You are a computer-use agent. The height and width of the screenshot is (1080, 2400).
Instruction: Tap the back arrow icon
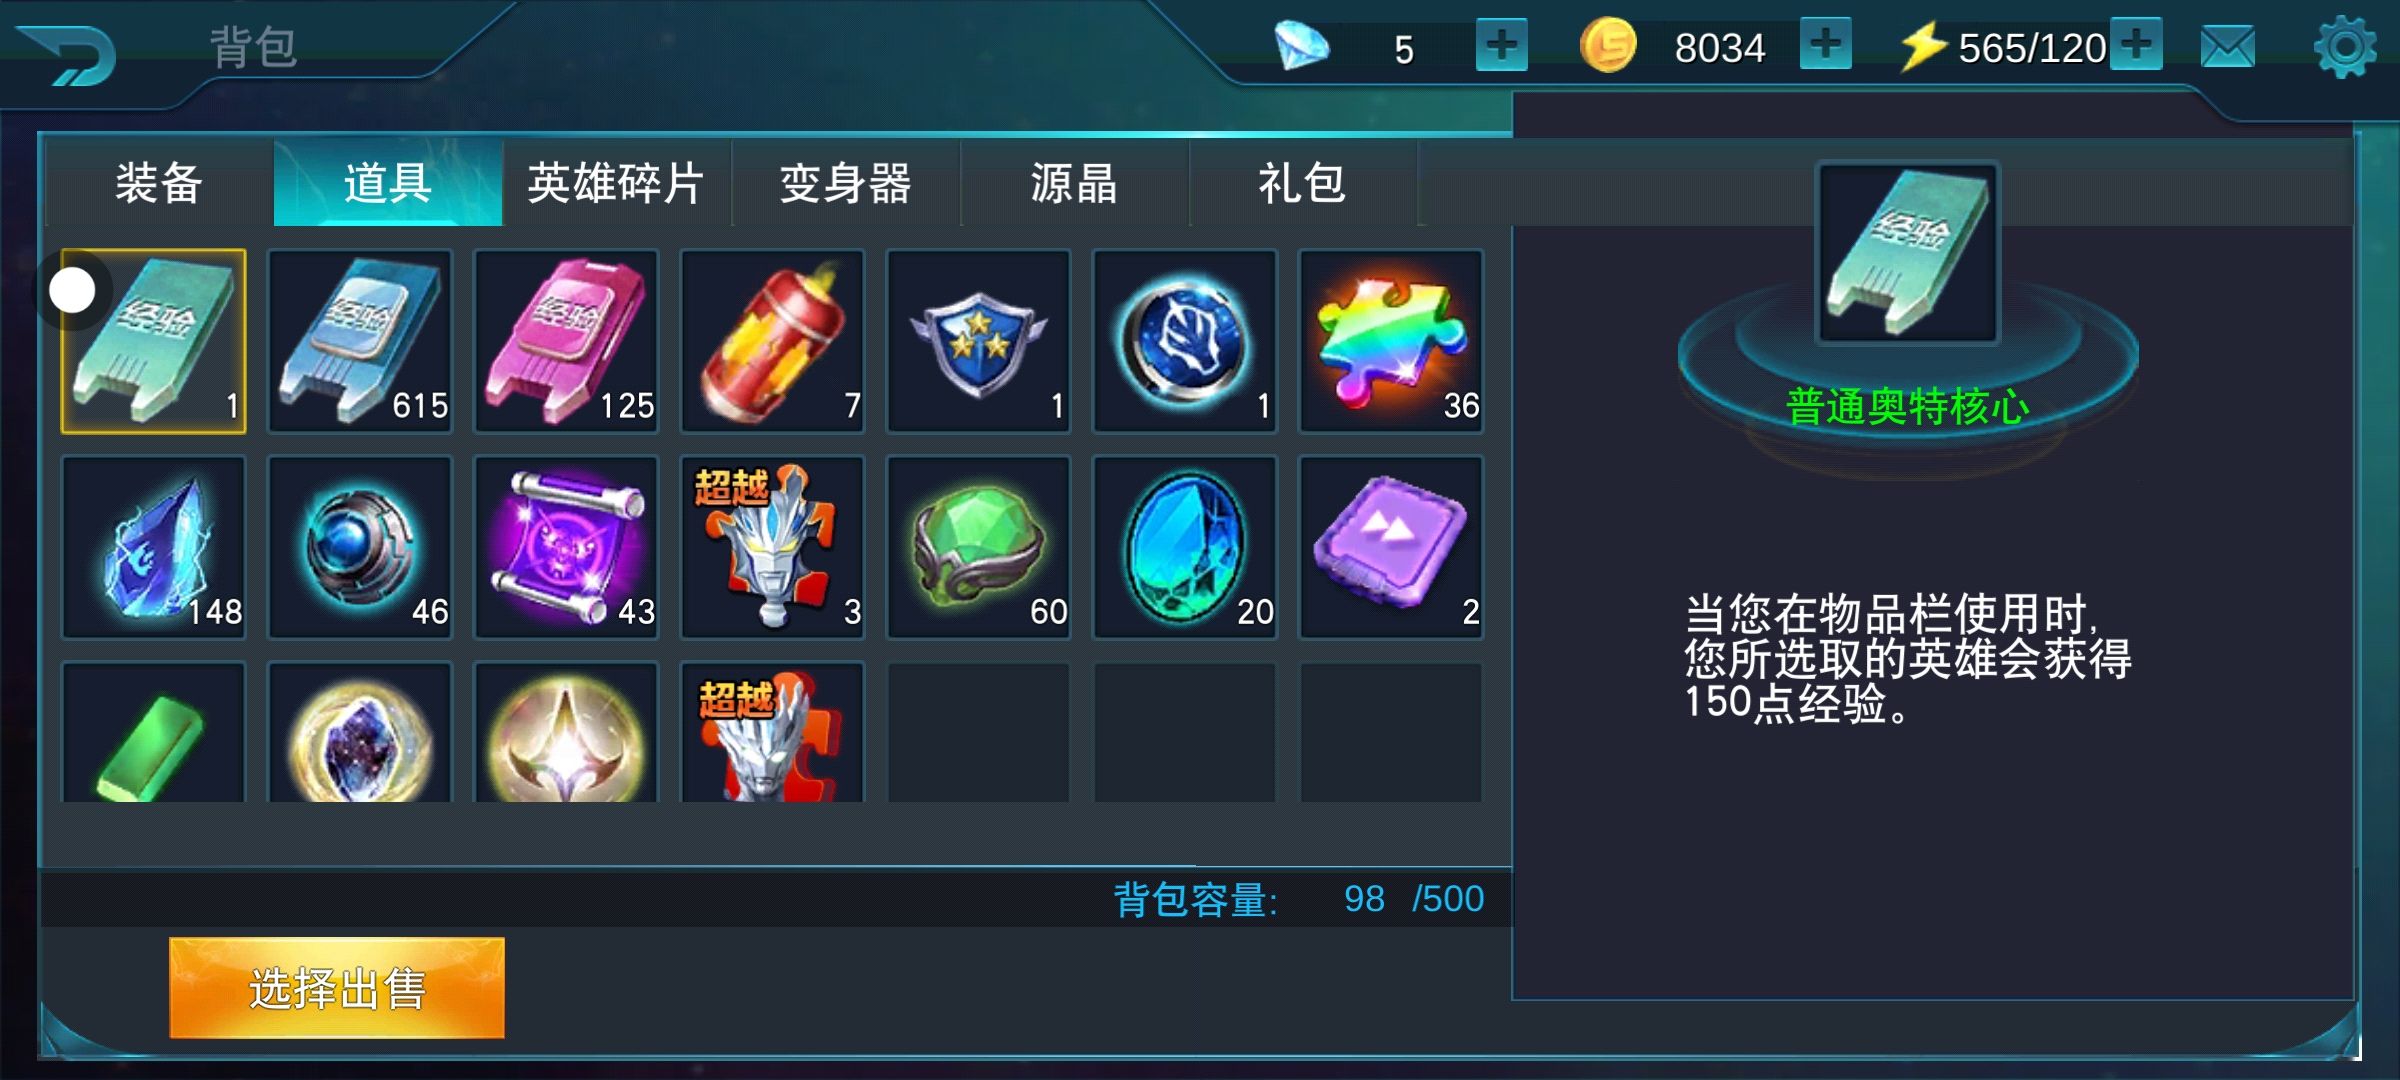point(67,54)
